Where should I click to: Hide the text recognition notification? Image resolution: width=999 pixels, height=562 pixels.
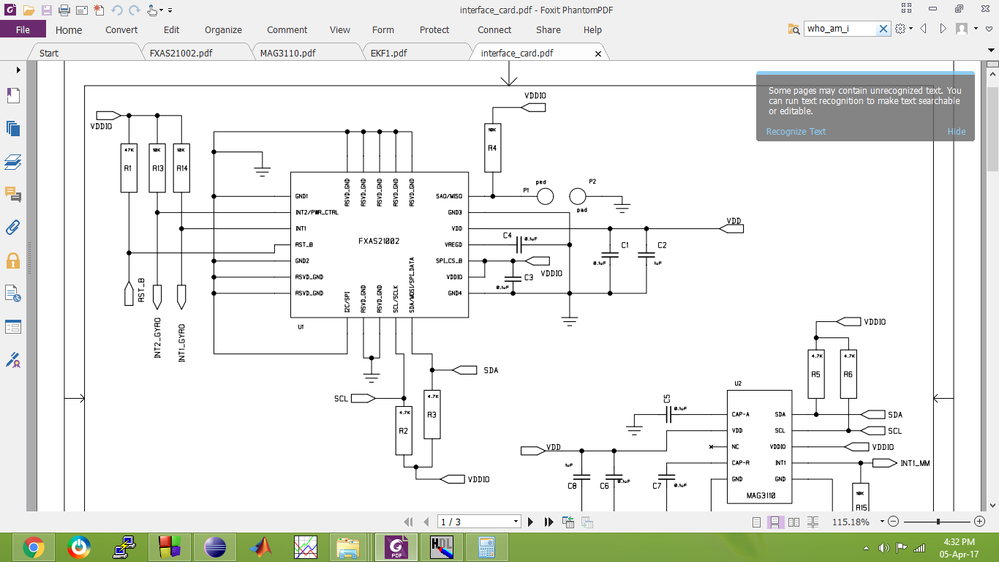click(956, 131)
